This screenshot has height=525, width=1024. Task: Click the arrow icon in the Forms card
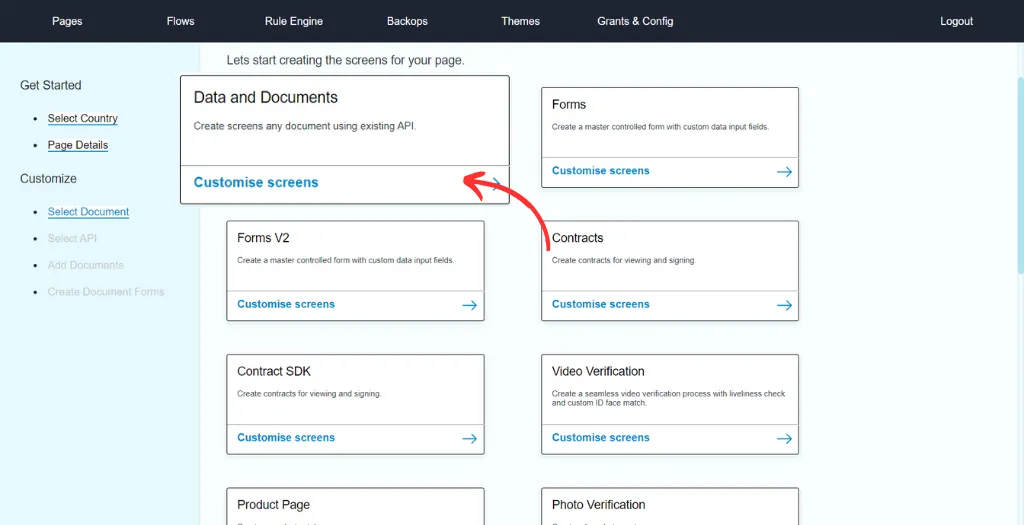(784, 172)
